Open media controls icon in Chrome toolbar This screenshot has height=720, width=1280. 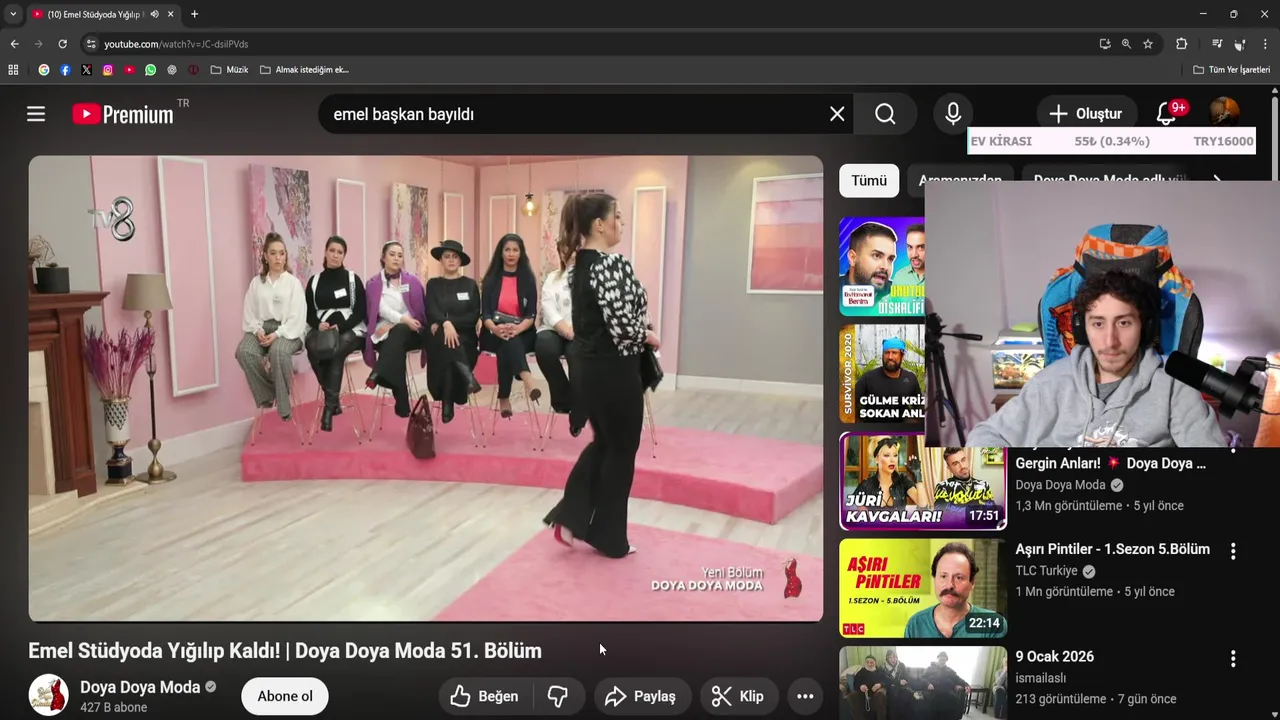click(1217, 44)
